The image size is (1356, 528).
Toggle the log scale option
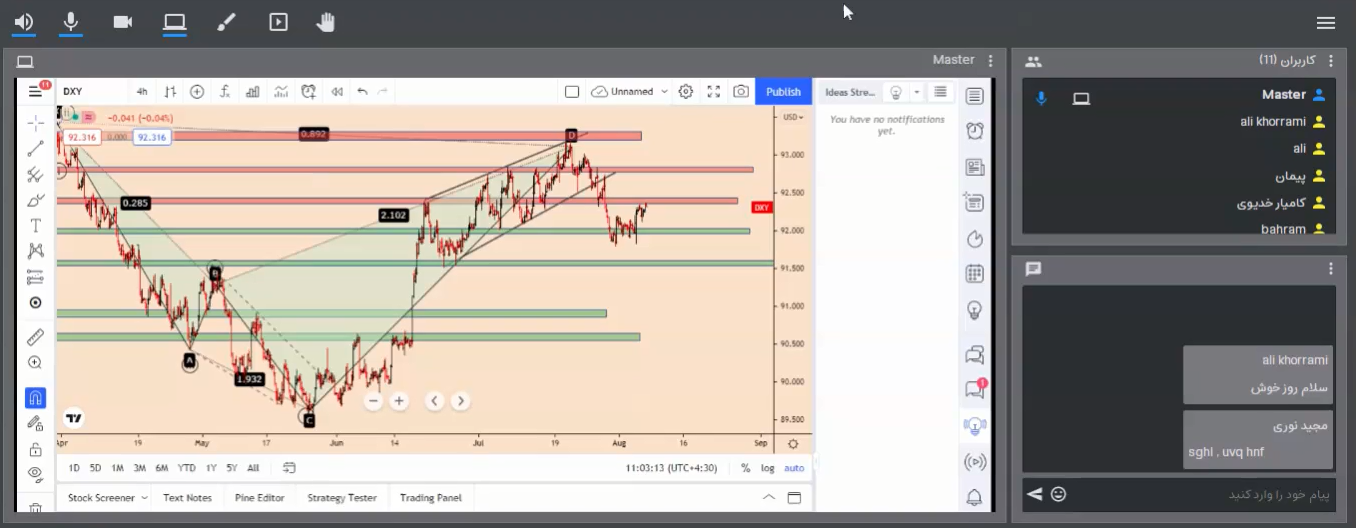point(767,468)
